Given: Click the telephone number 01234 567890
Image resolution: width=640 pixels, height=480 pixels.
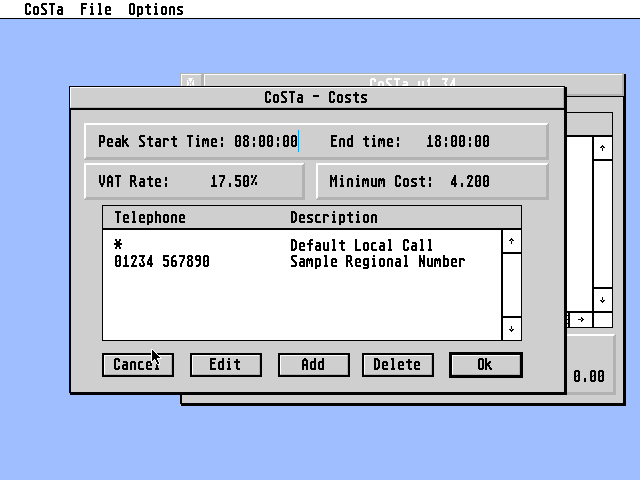Looking at the screenshot, I should tap(162, 261).
